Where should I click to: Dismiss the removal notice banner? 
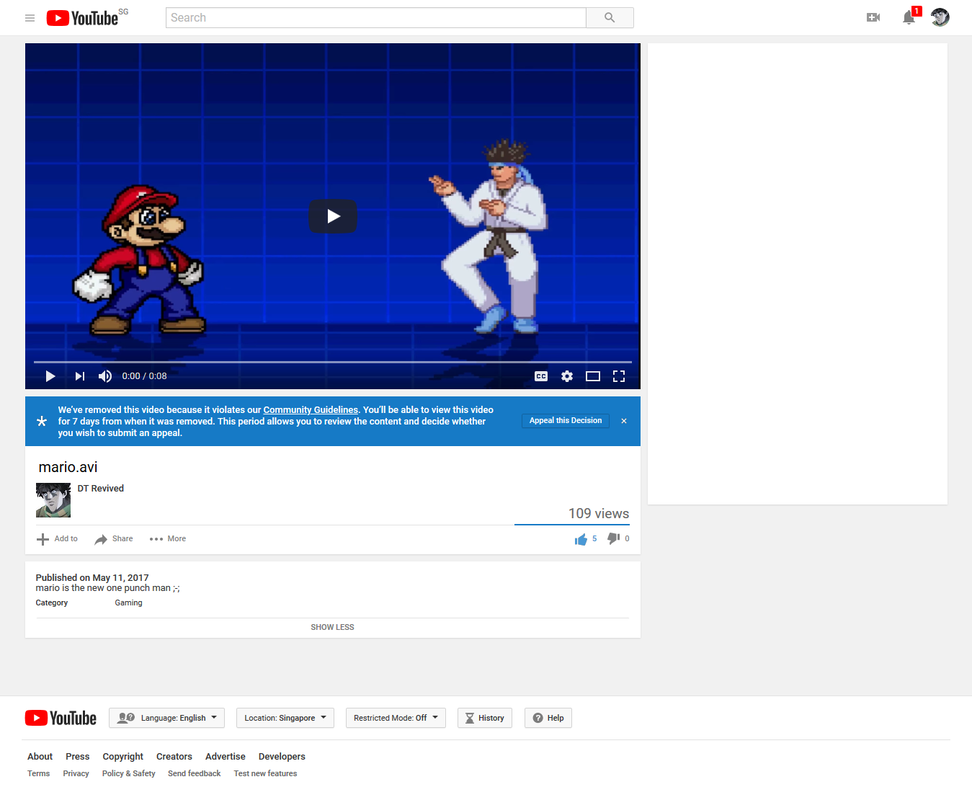624,421
